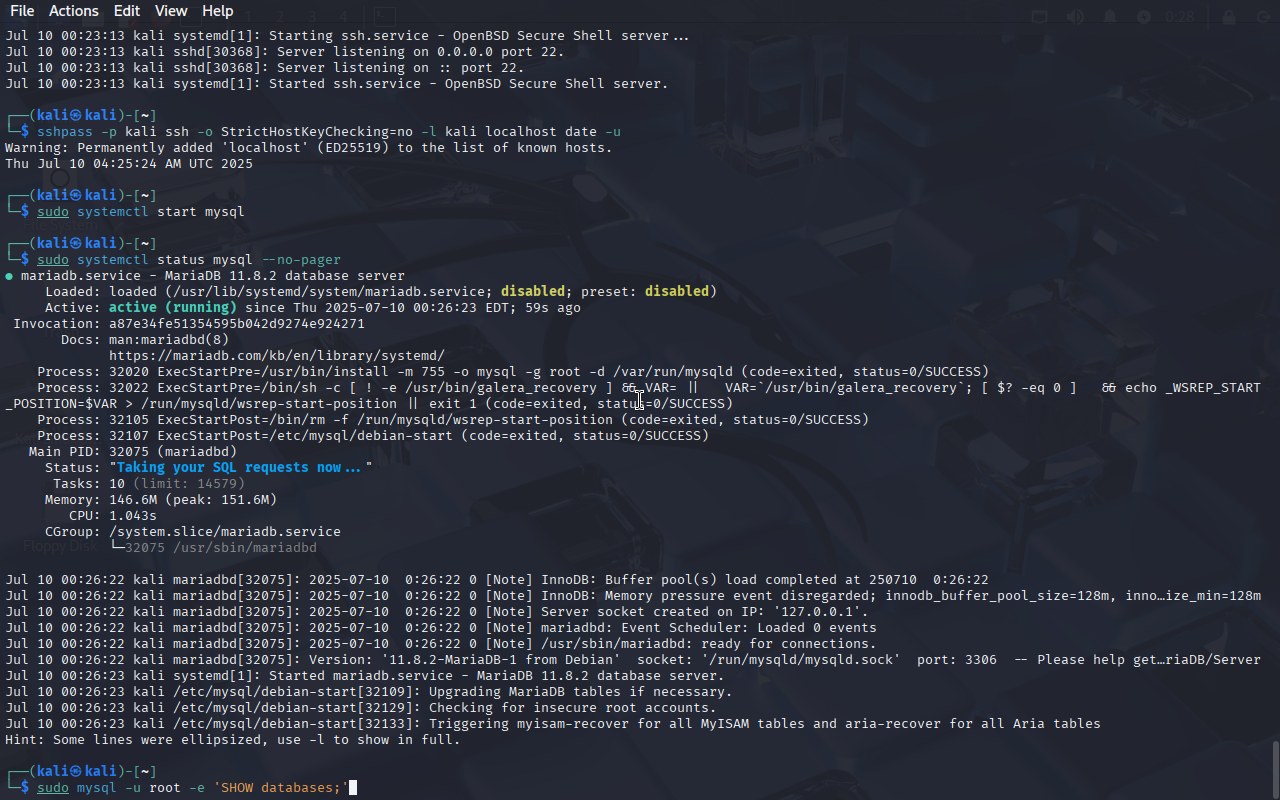Click 'Buffer pool(s) load completed' log line

[x=497, y=580]
